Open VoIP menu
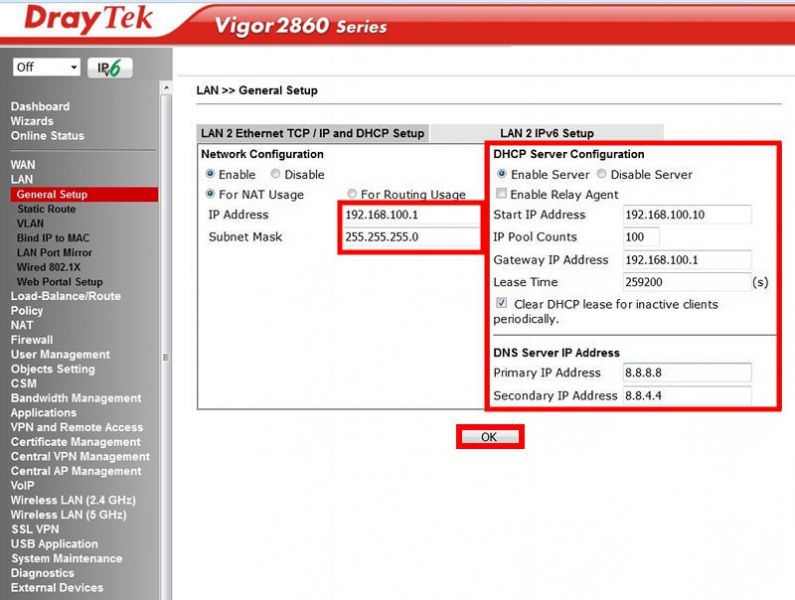795x600 pixels. (22, 486)
